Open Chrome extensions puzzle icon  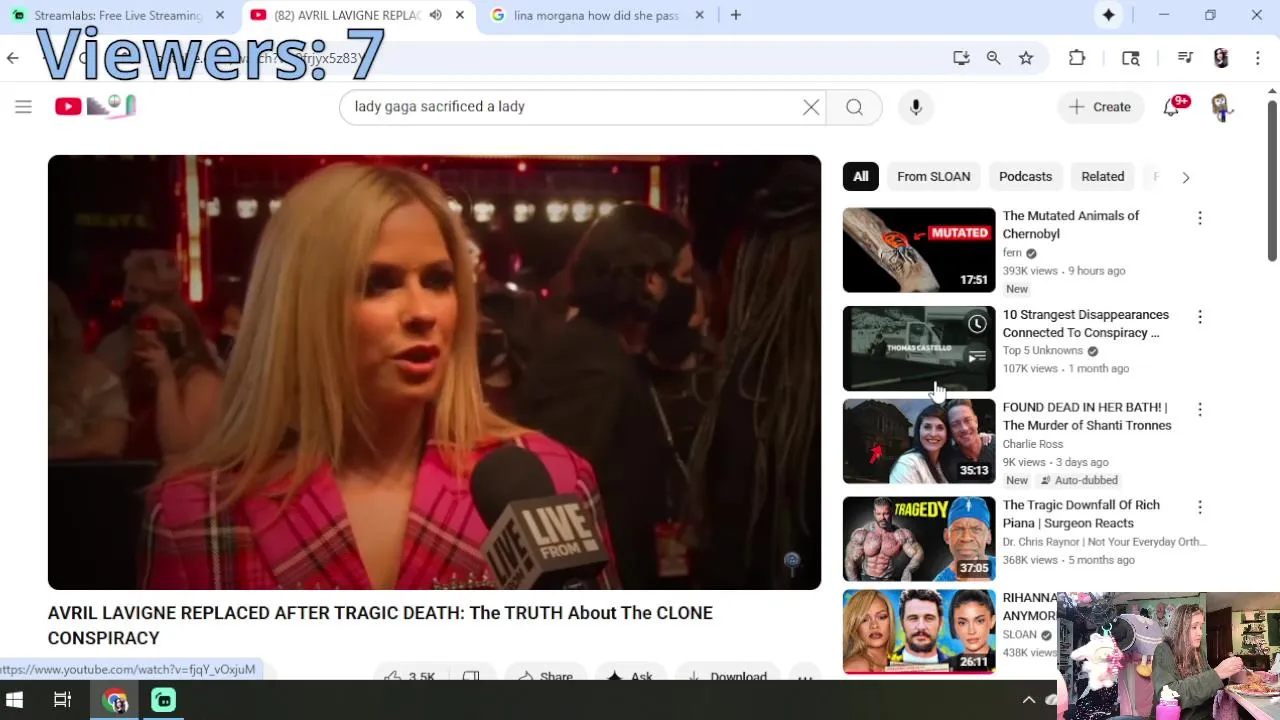pos(1077,58)
